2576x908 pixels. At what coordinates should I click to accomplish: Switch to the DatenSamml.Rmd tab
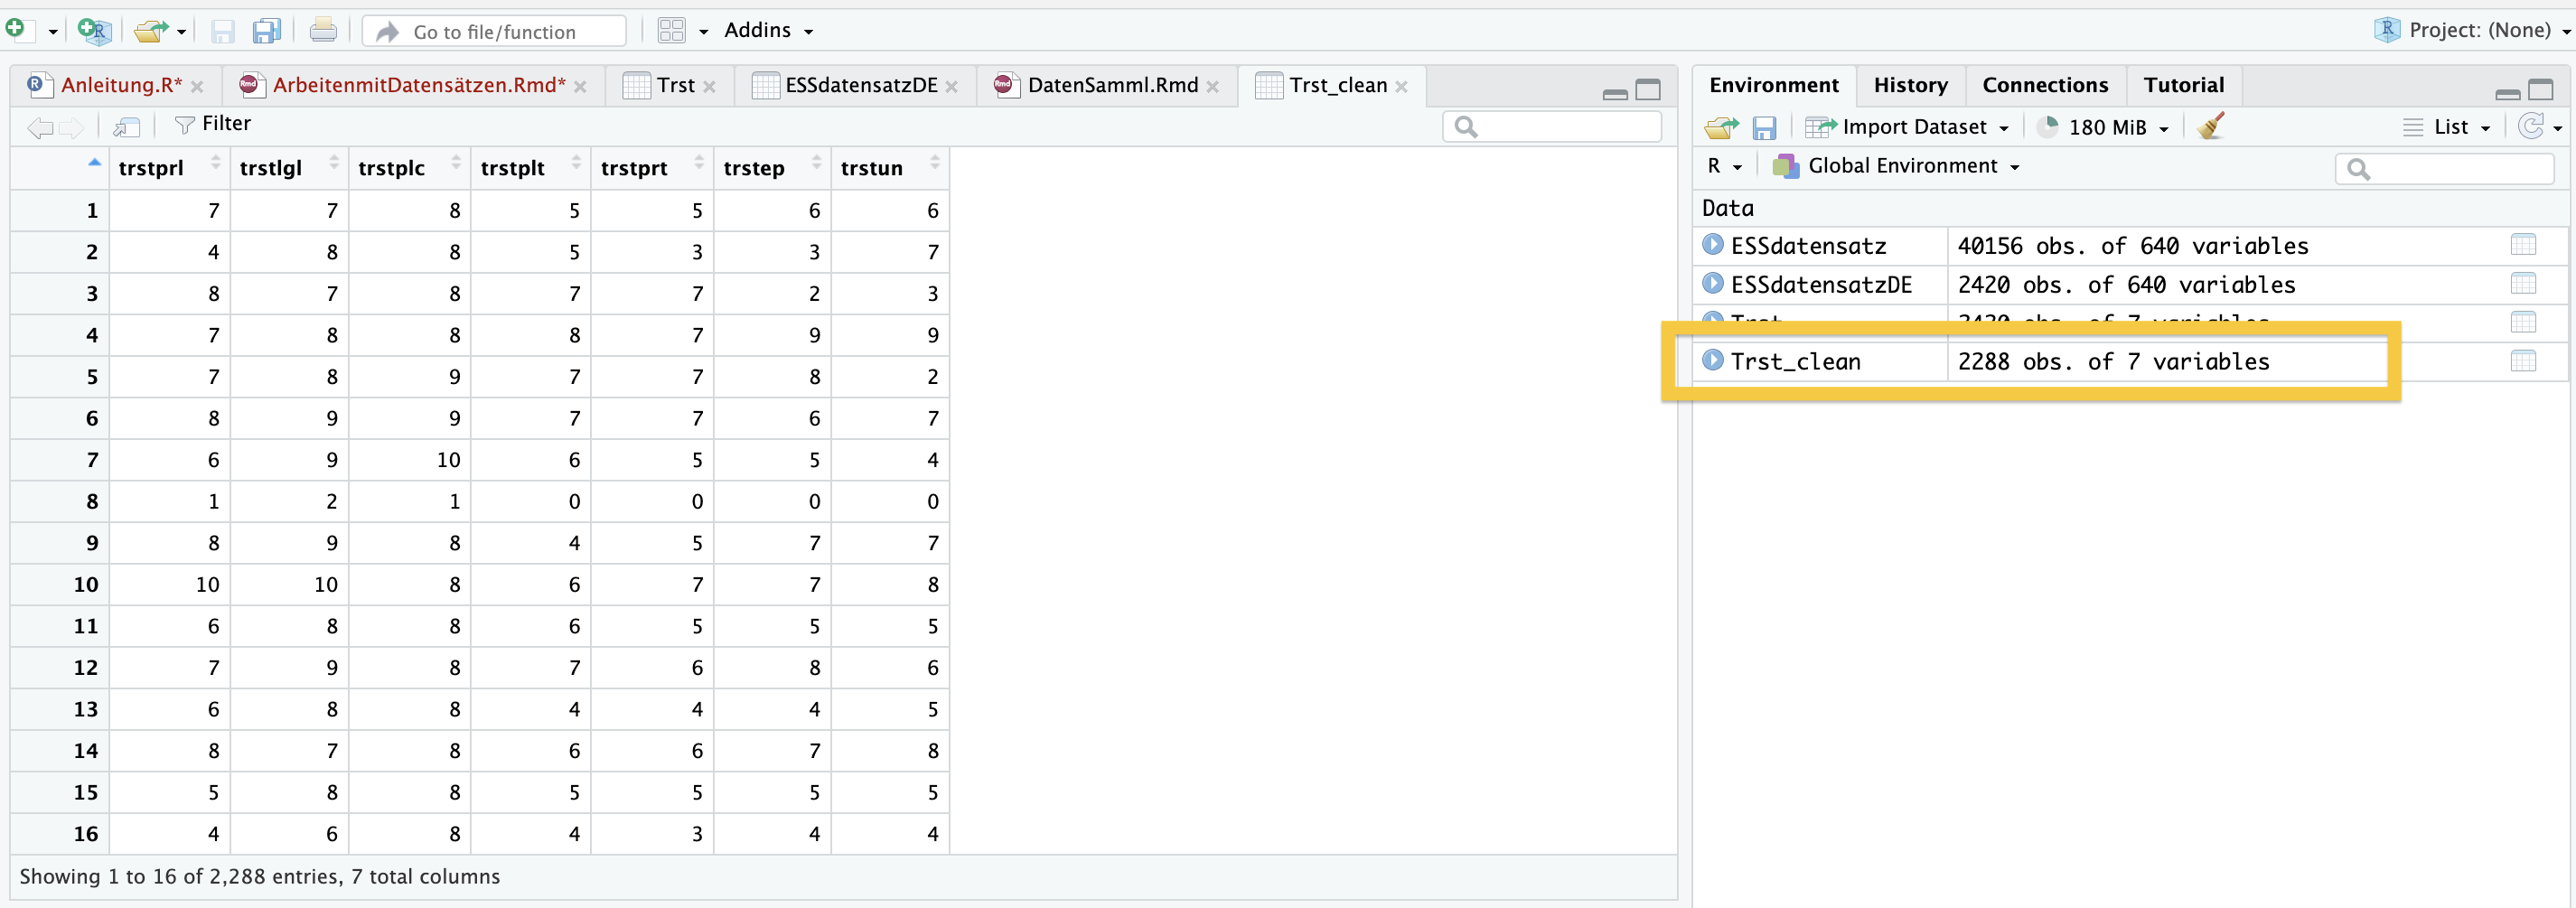[x=1111, y=85]
